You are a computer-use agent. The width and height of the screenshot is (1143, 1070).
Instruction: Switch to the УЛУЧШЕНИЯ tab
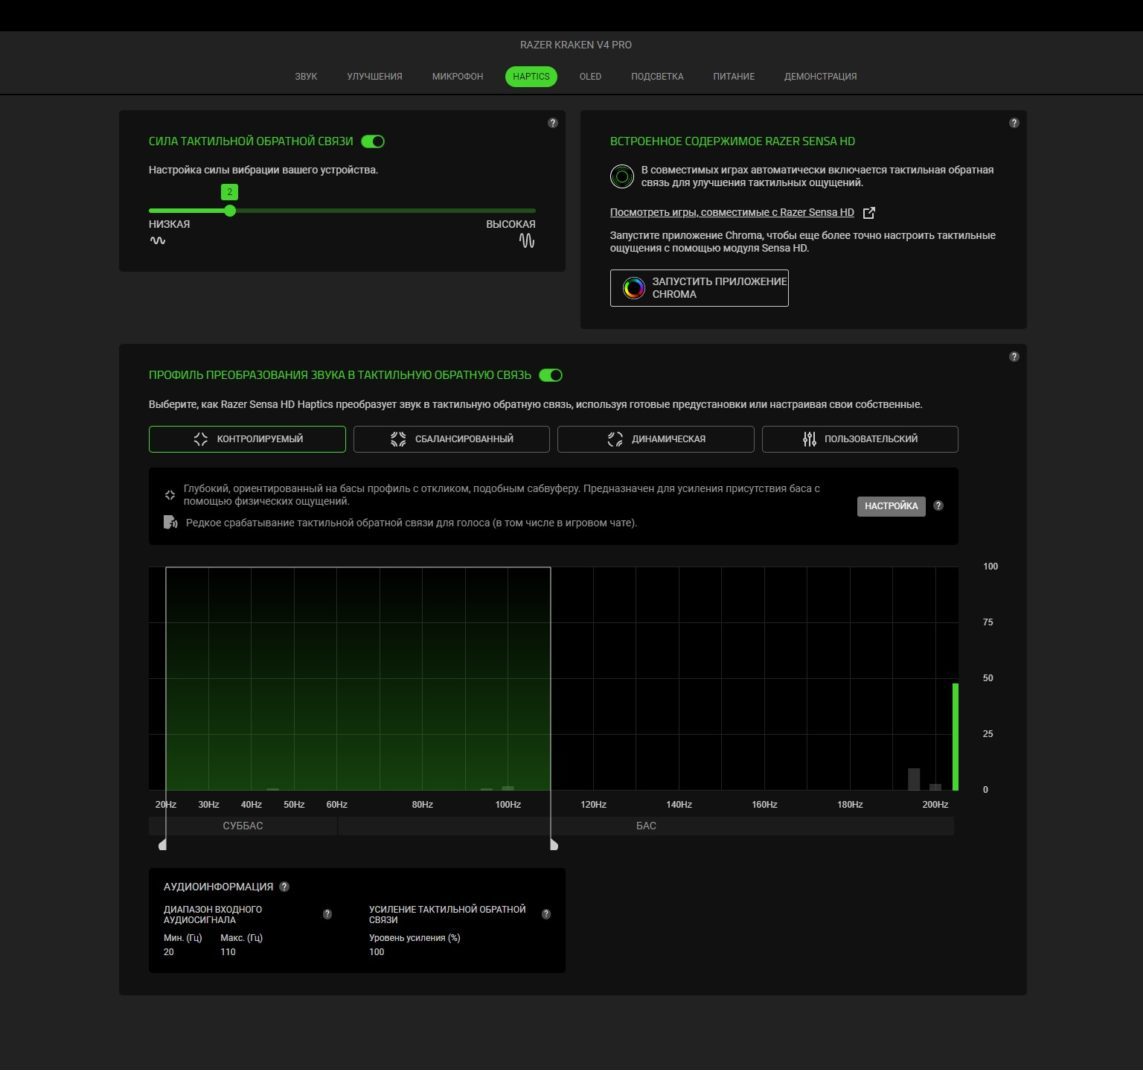tap(375, 77)
